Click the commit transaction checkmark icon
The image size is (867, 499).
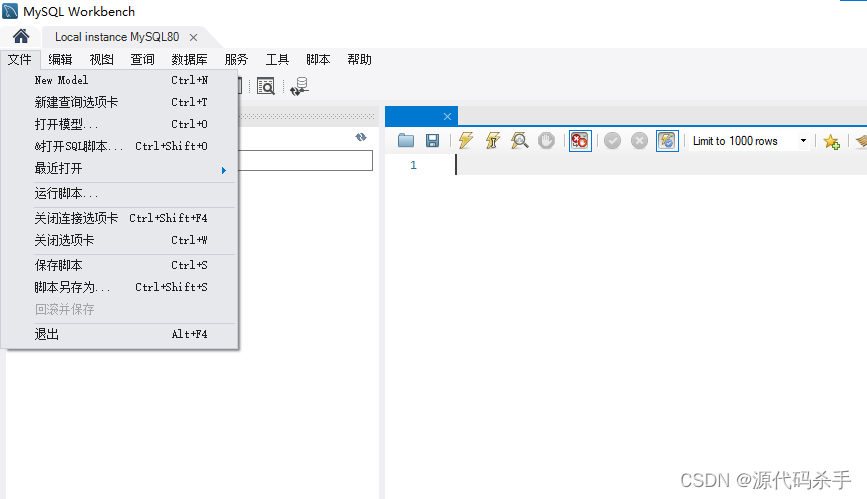point(612,141)
